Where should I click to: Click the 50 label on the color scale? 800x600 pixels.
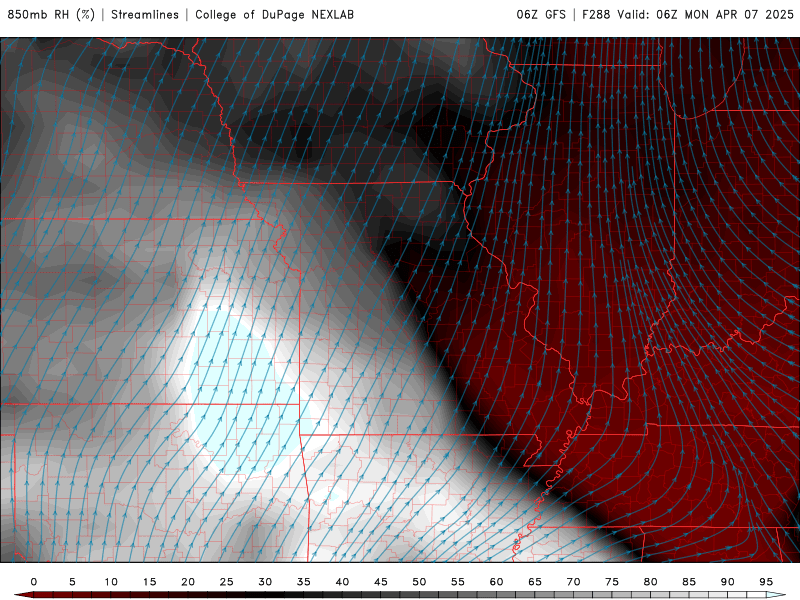tap(419, 582)
